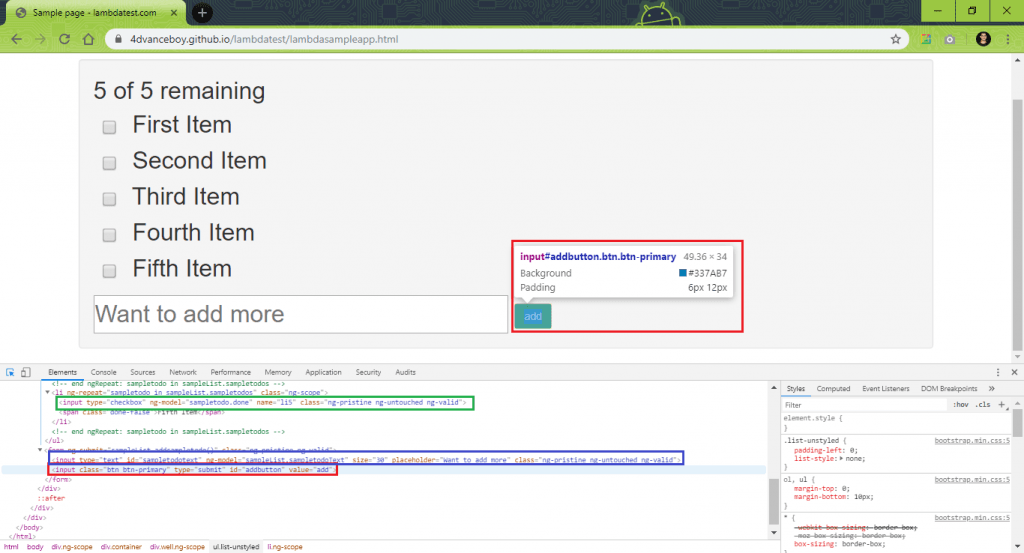This screenshot has height=553, width=1024.
Task: Click the Want to add more field
Action: point(300,314)
